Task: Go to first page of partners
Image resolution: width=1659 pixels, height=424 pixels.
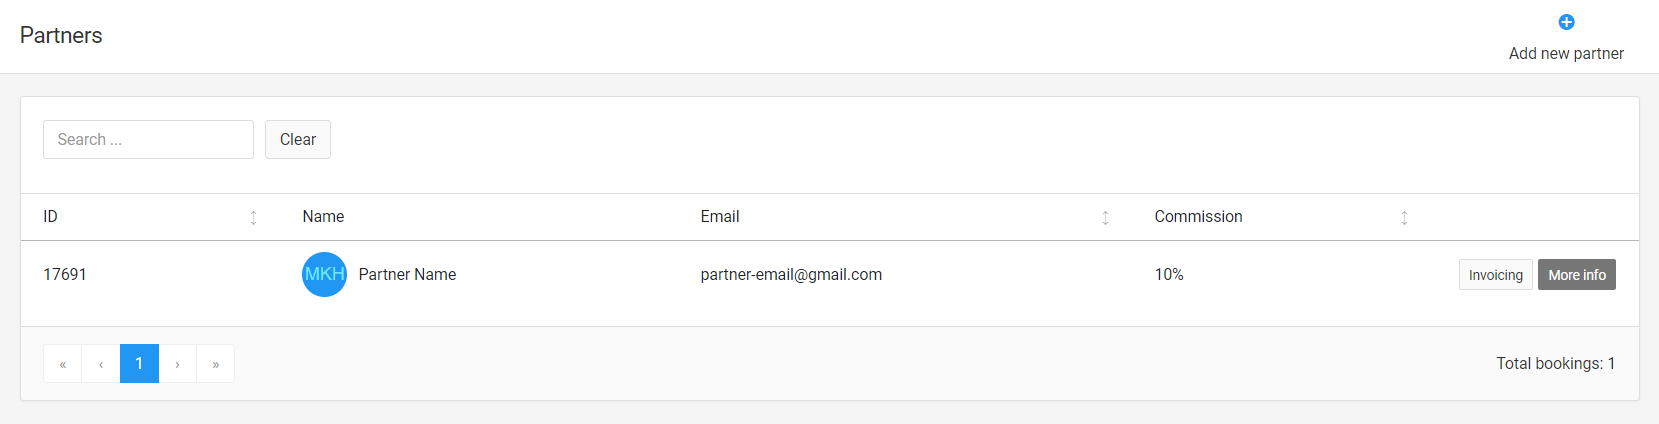Action: [62, 364]
